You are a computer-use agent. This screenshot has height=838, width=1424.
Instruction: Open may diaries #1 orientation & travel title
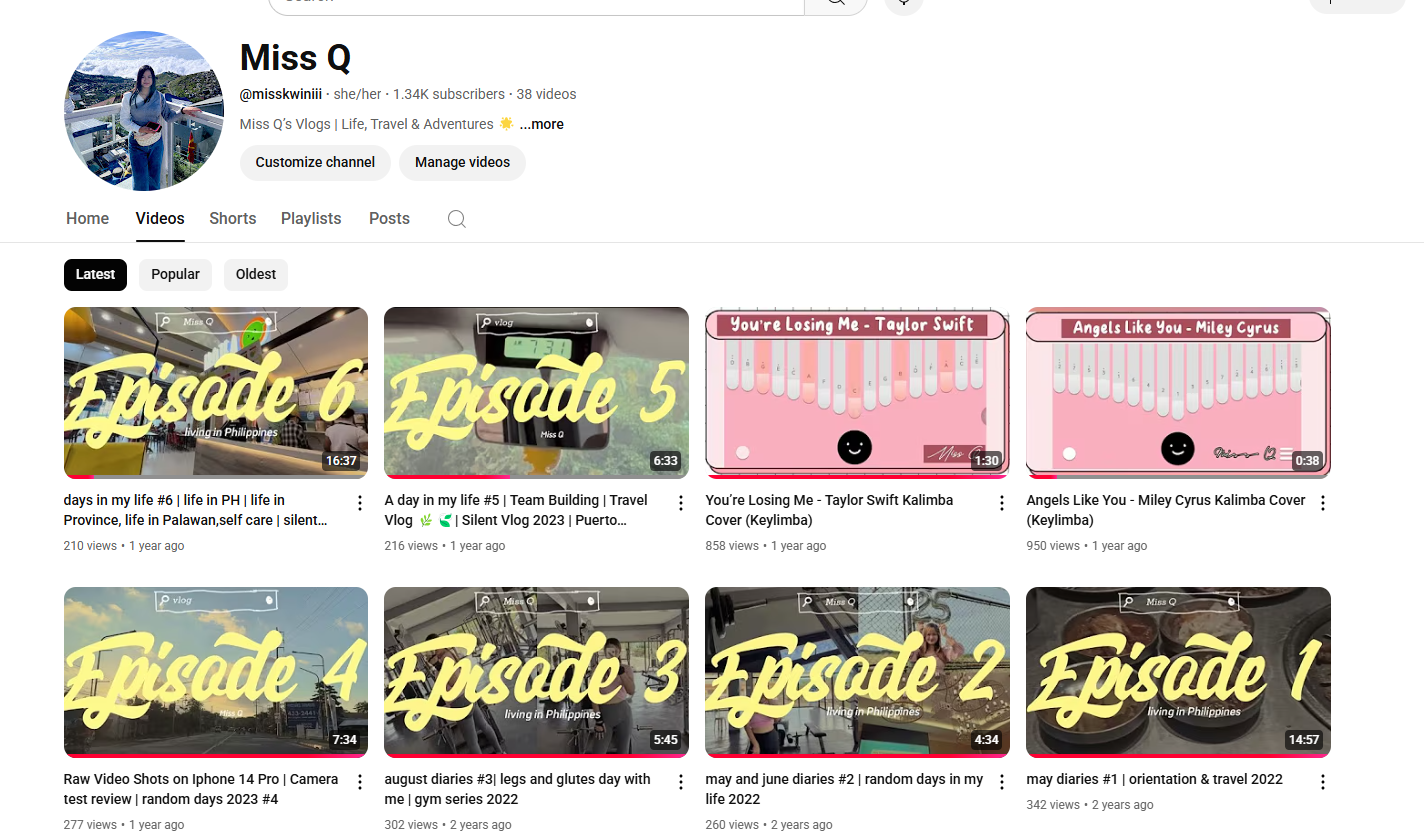coord(1154,779)
